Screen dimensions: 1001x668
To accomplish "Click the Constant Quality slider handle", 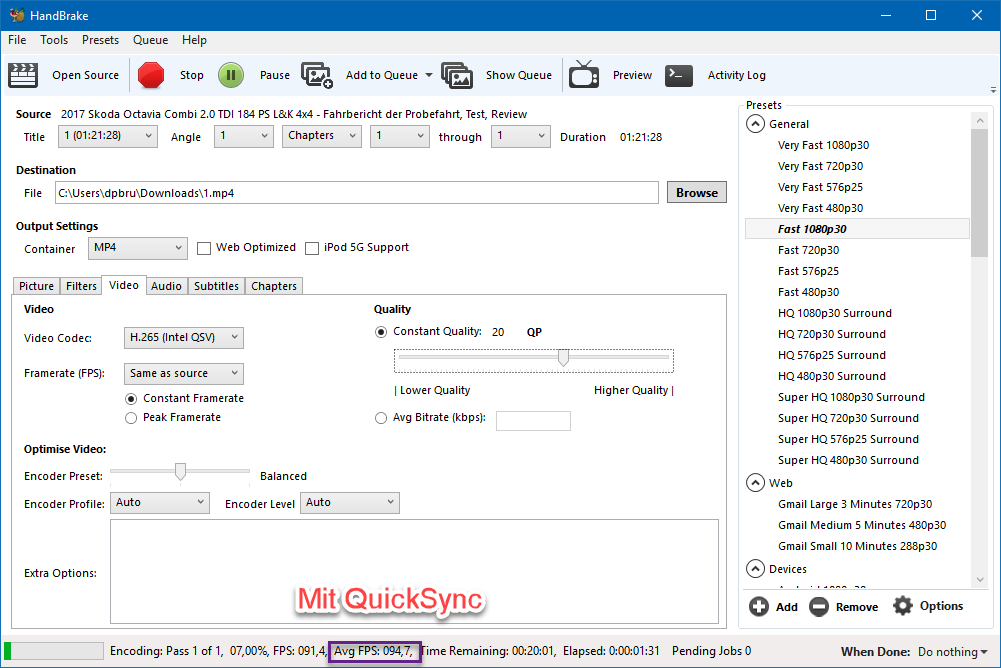I will coord(563,358).
